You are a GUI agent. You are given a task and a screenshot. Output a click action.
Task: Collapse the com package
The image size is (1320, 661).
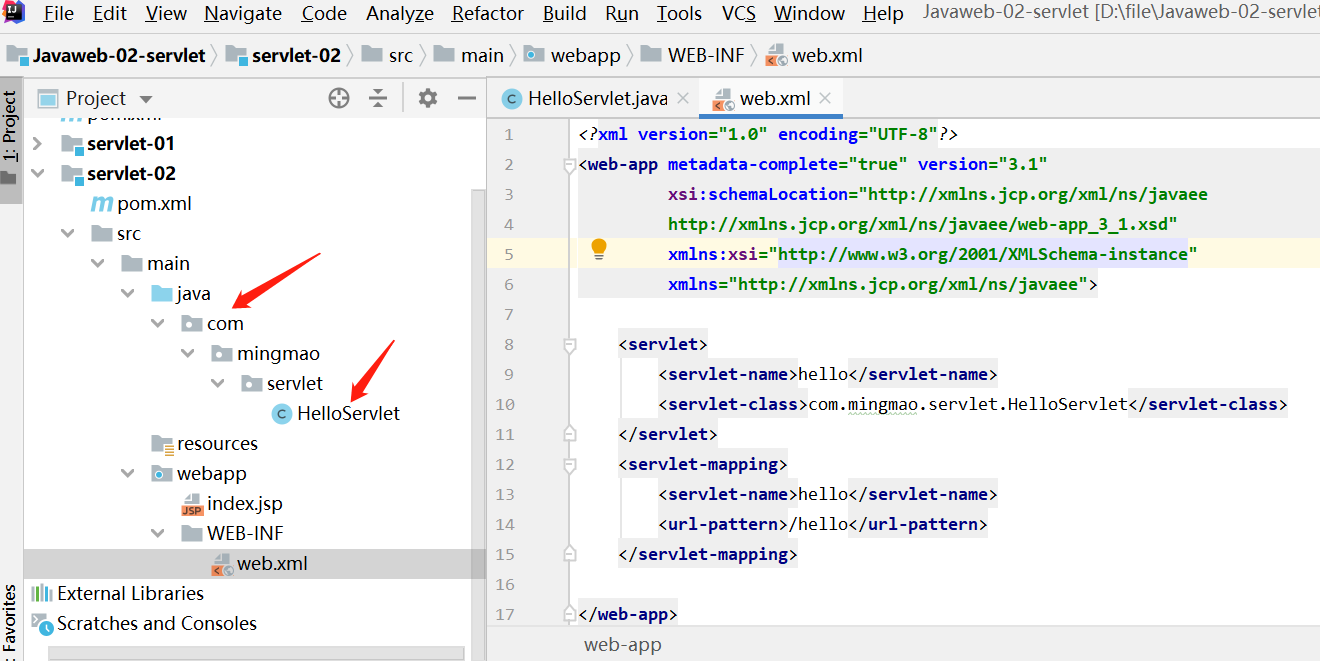coord(158,324)
